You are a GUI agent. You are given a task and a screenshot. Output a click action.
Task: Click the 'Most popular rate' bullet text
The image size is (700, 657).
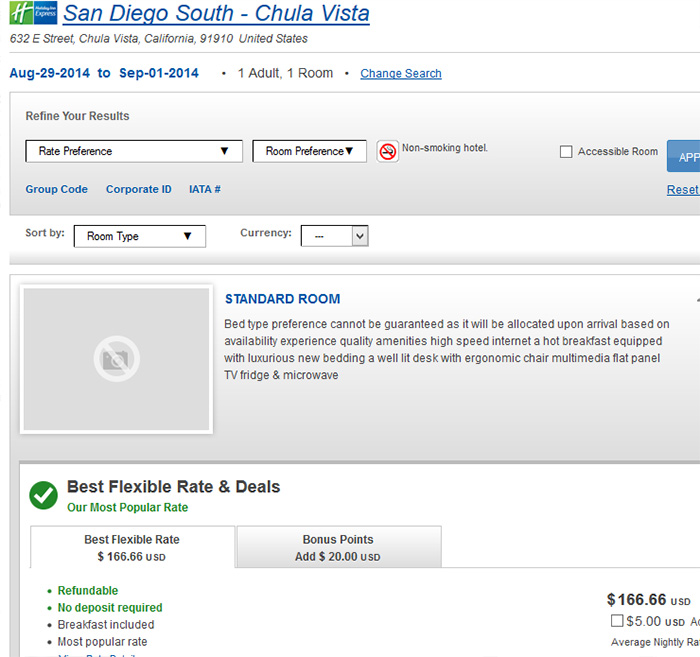[102, 641]
